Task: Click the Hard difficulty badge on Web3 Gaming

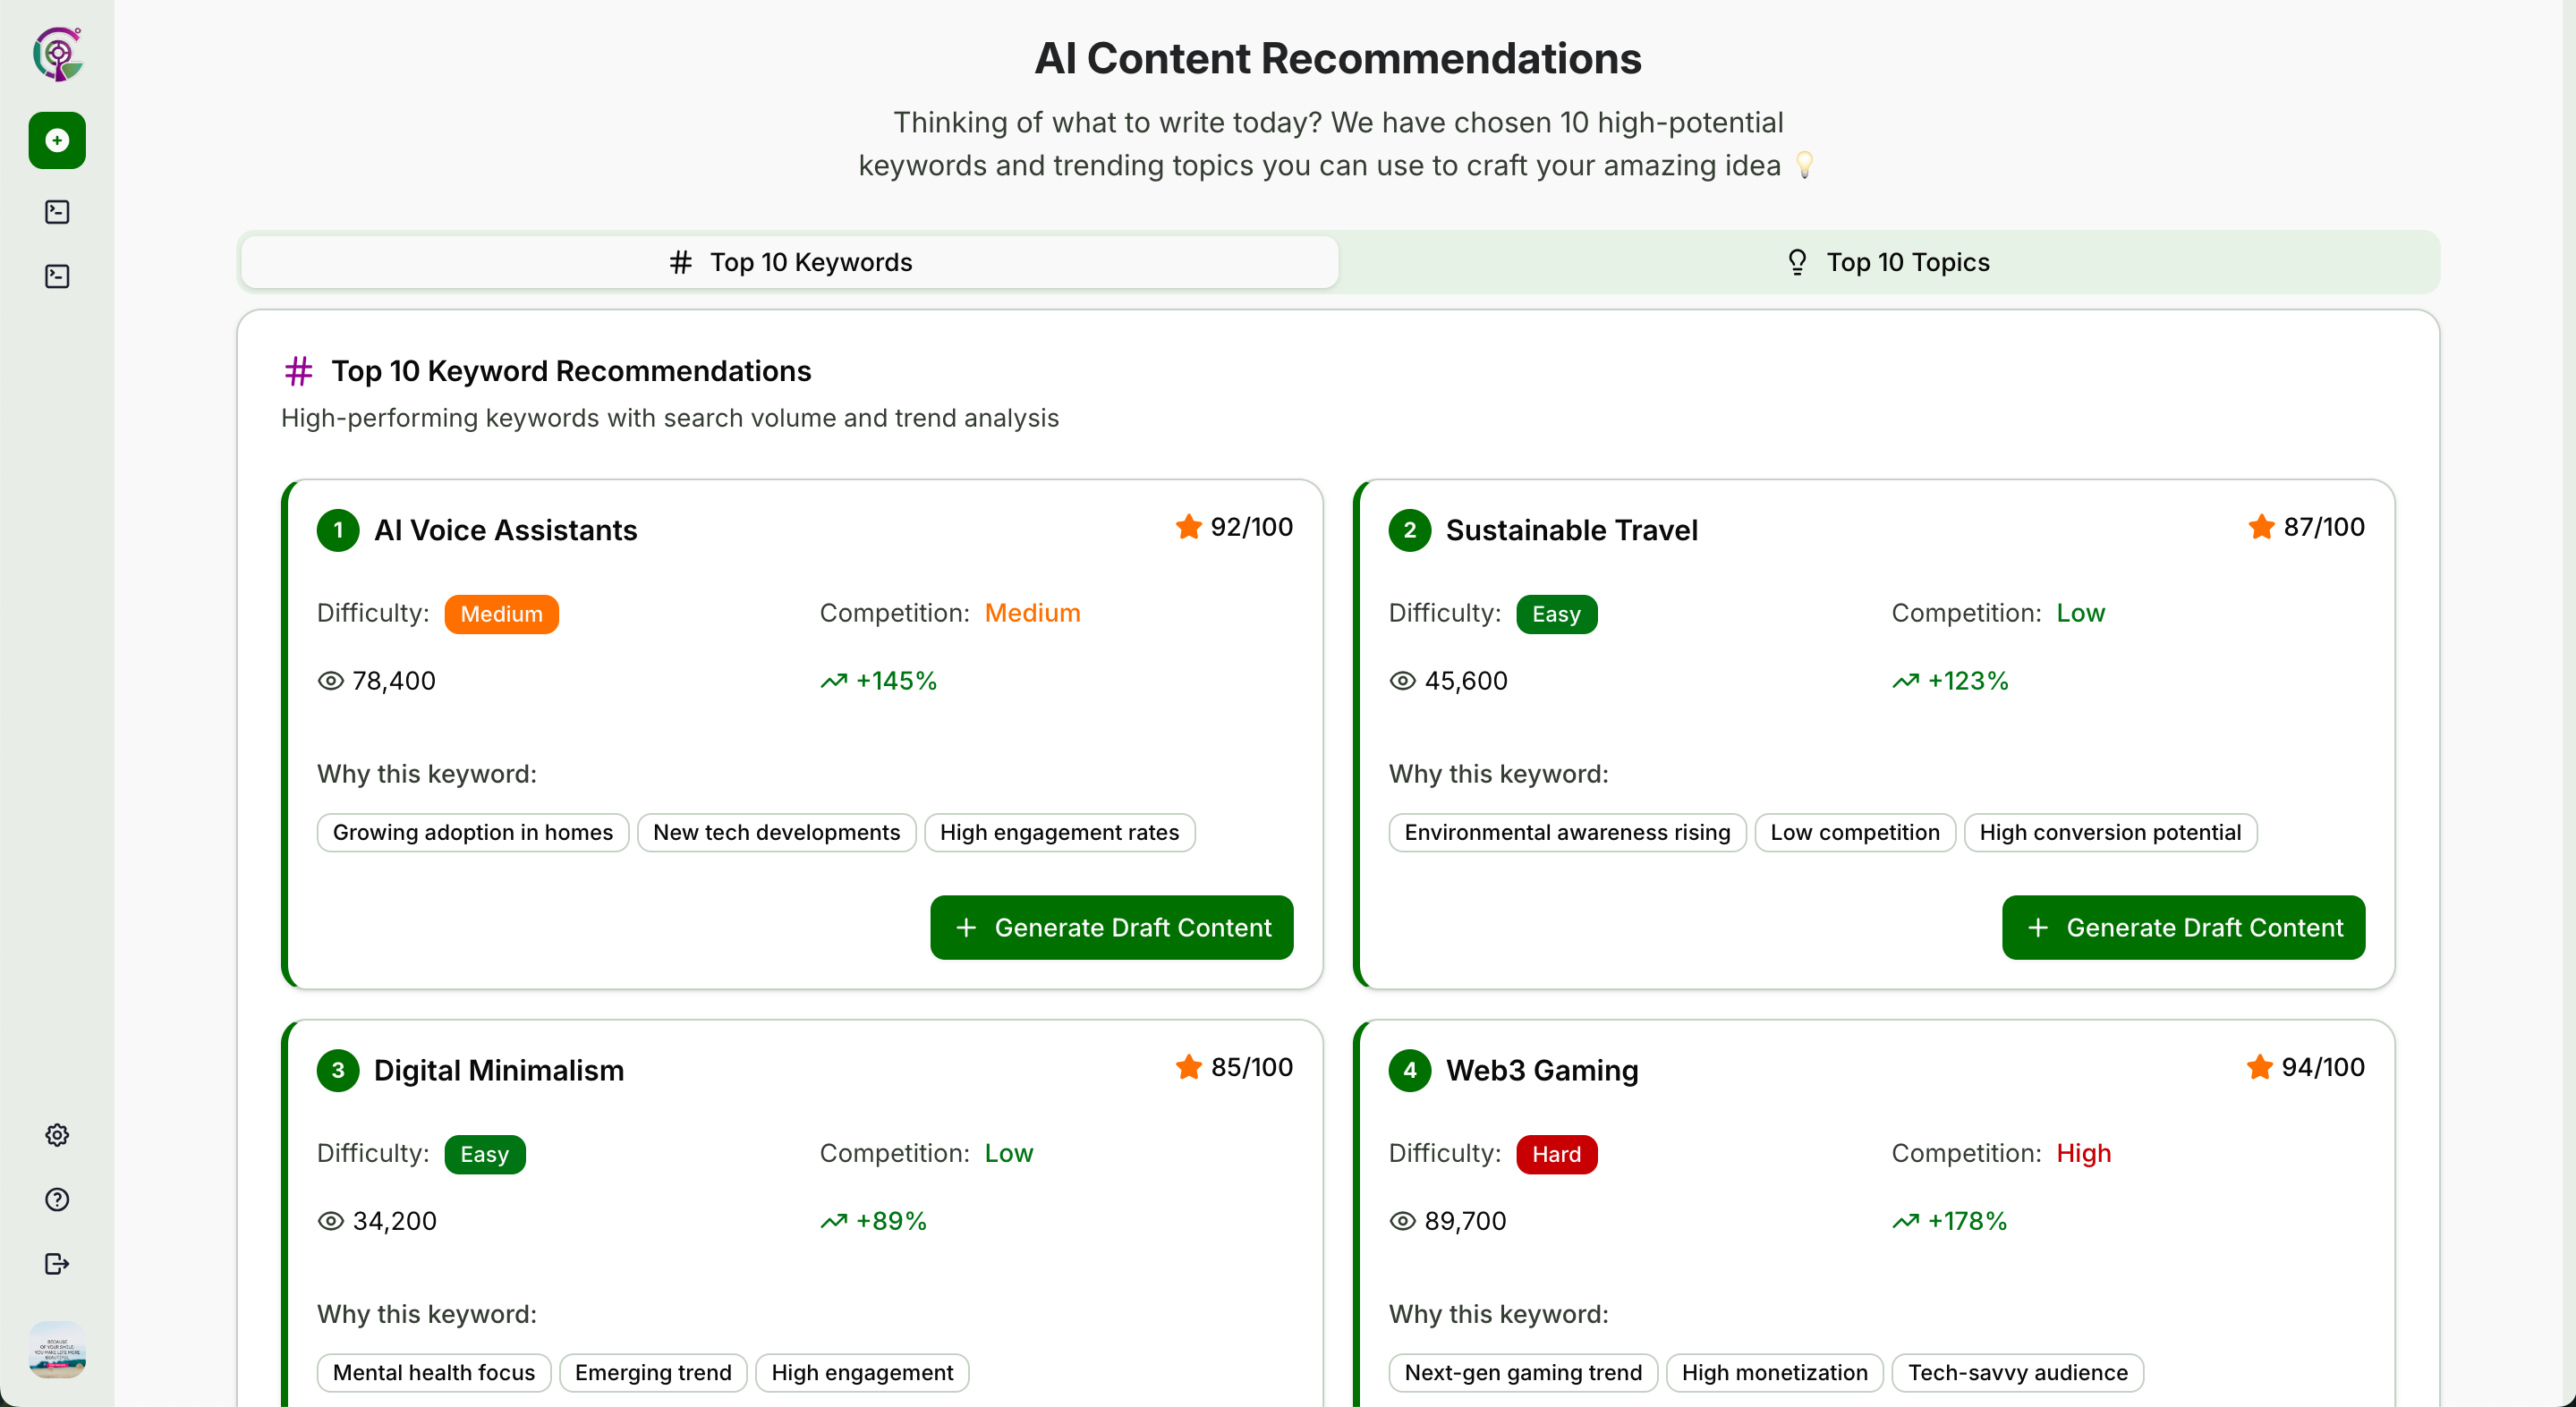Action: (x=1556, y=1154)
